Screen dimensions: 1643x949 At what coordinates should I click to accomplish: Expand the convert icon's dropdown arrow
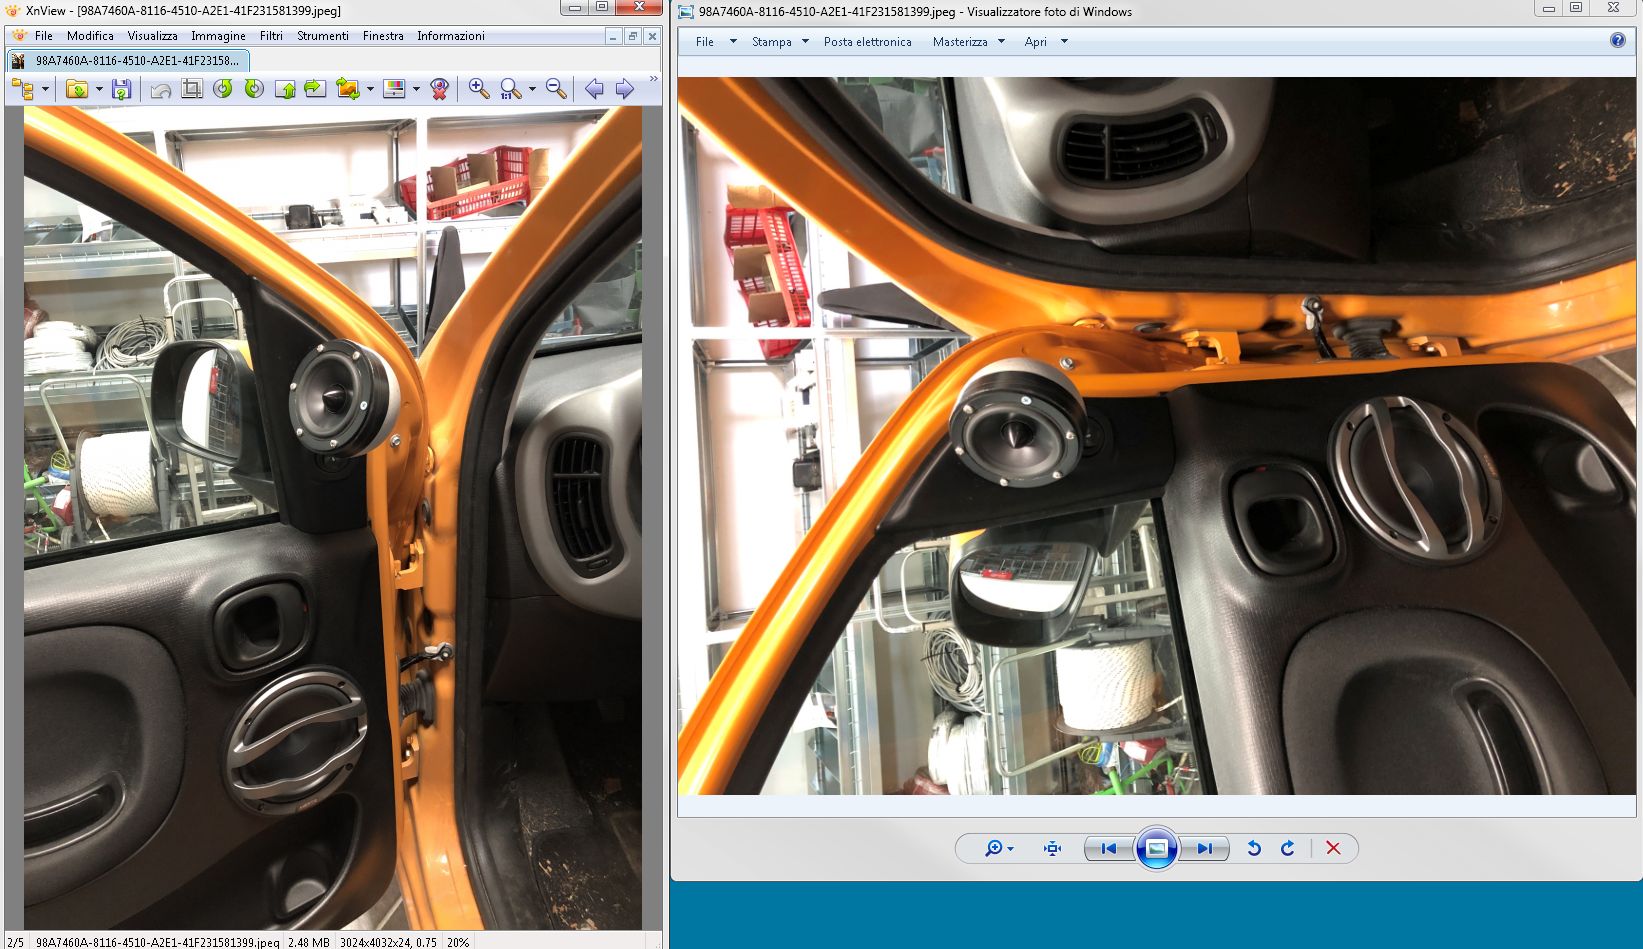[x=370, y=89]
